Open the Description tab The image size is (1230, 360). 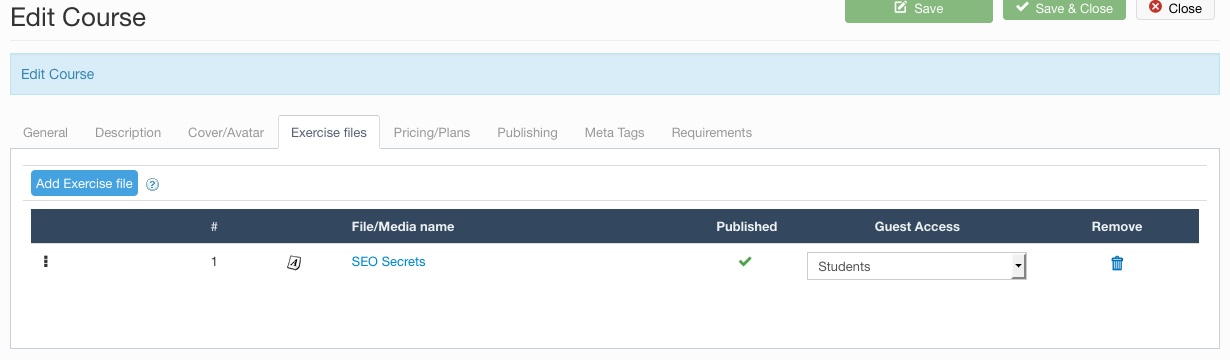[x=128, y=132]
